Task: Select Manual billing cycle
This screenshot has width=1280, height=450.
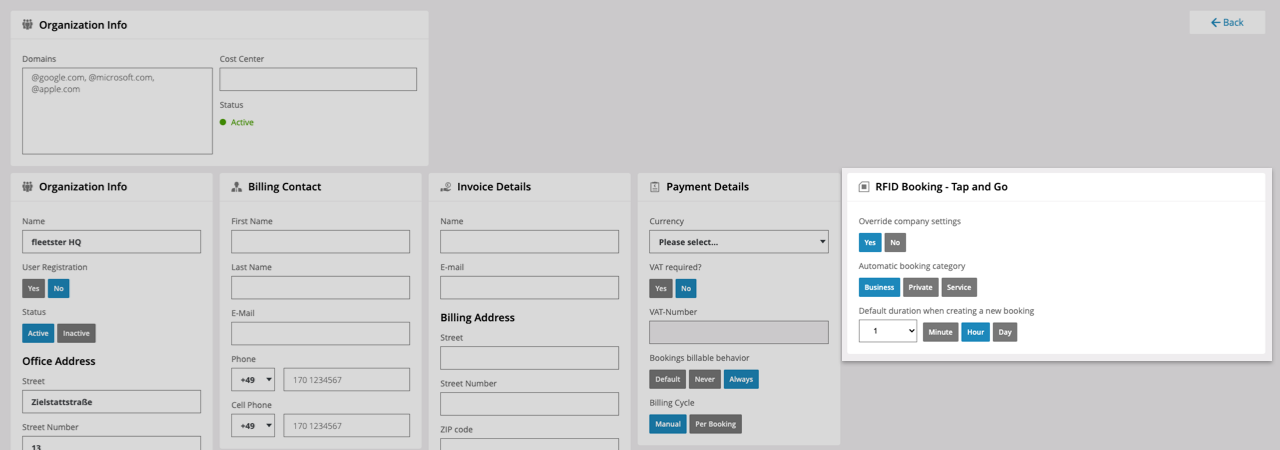Action: click(668, 424)
